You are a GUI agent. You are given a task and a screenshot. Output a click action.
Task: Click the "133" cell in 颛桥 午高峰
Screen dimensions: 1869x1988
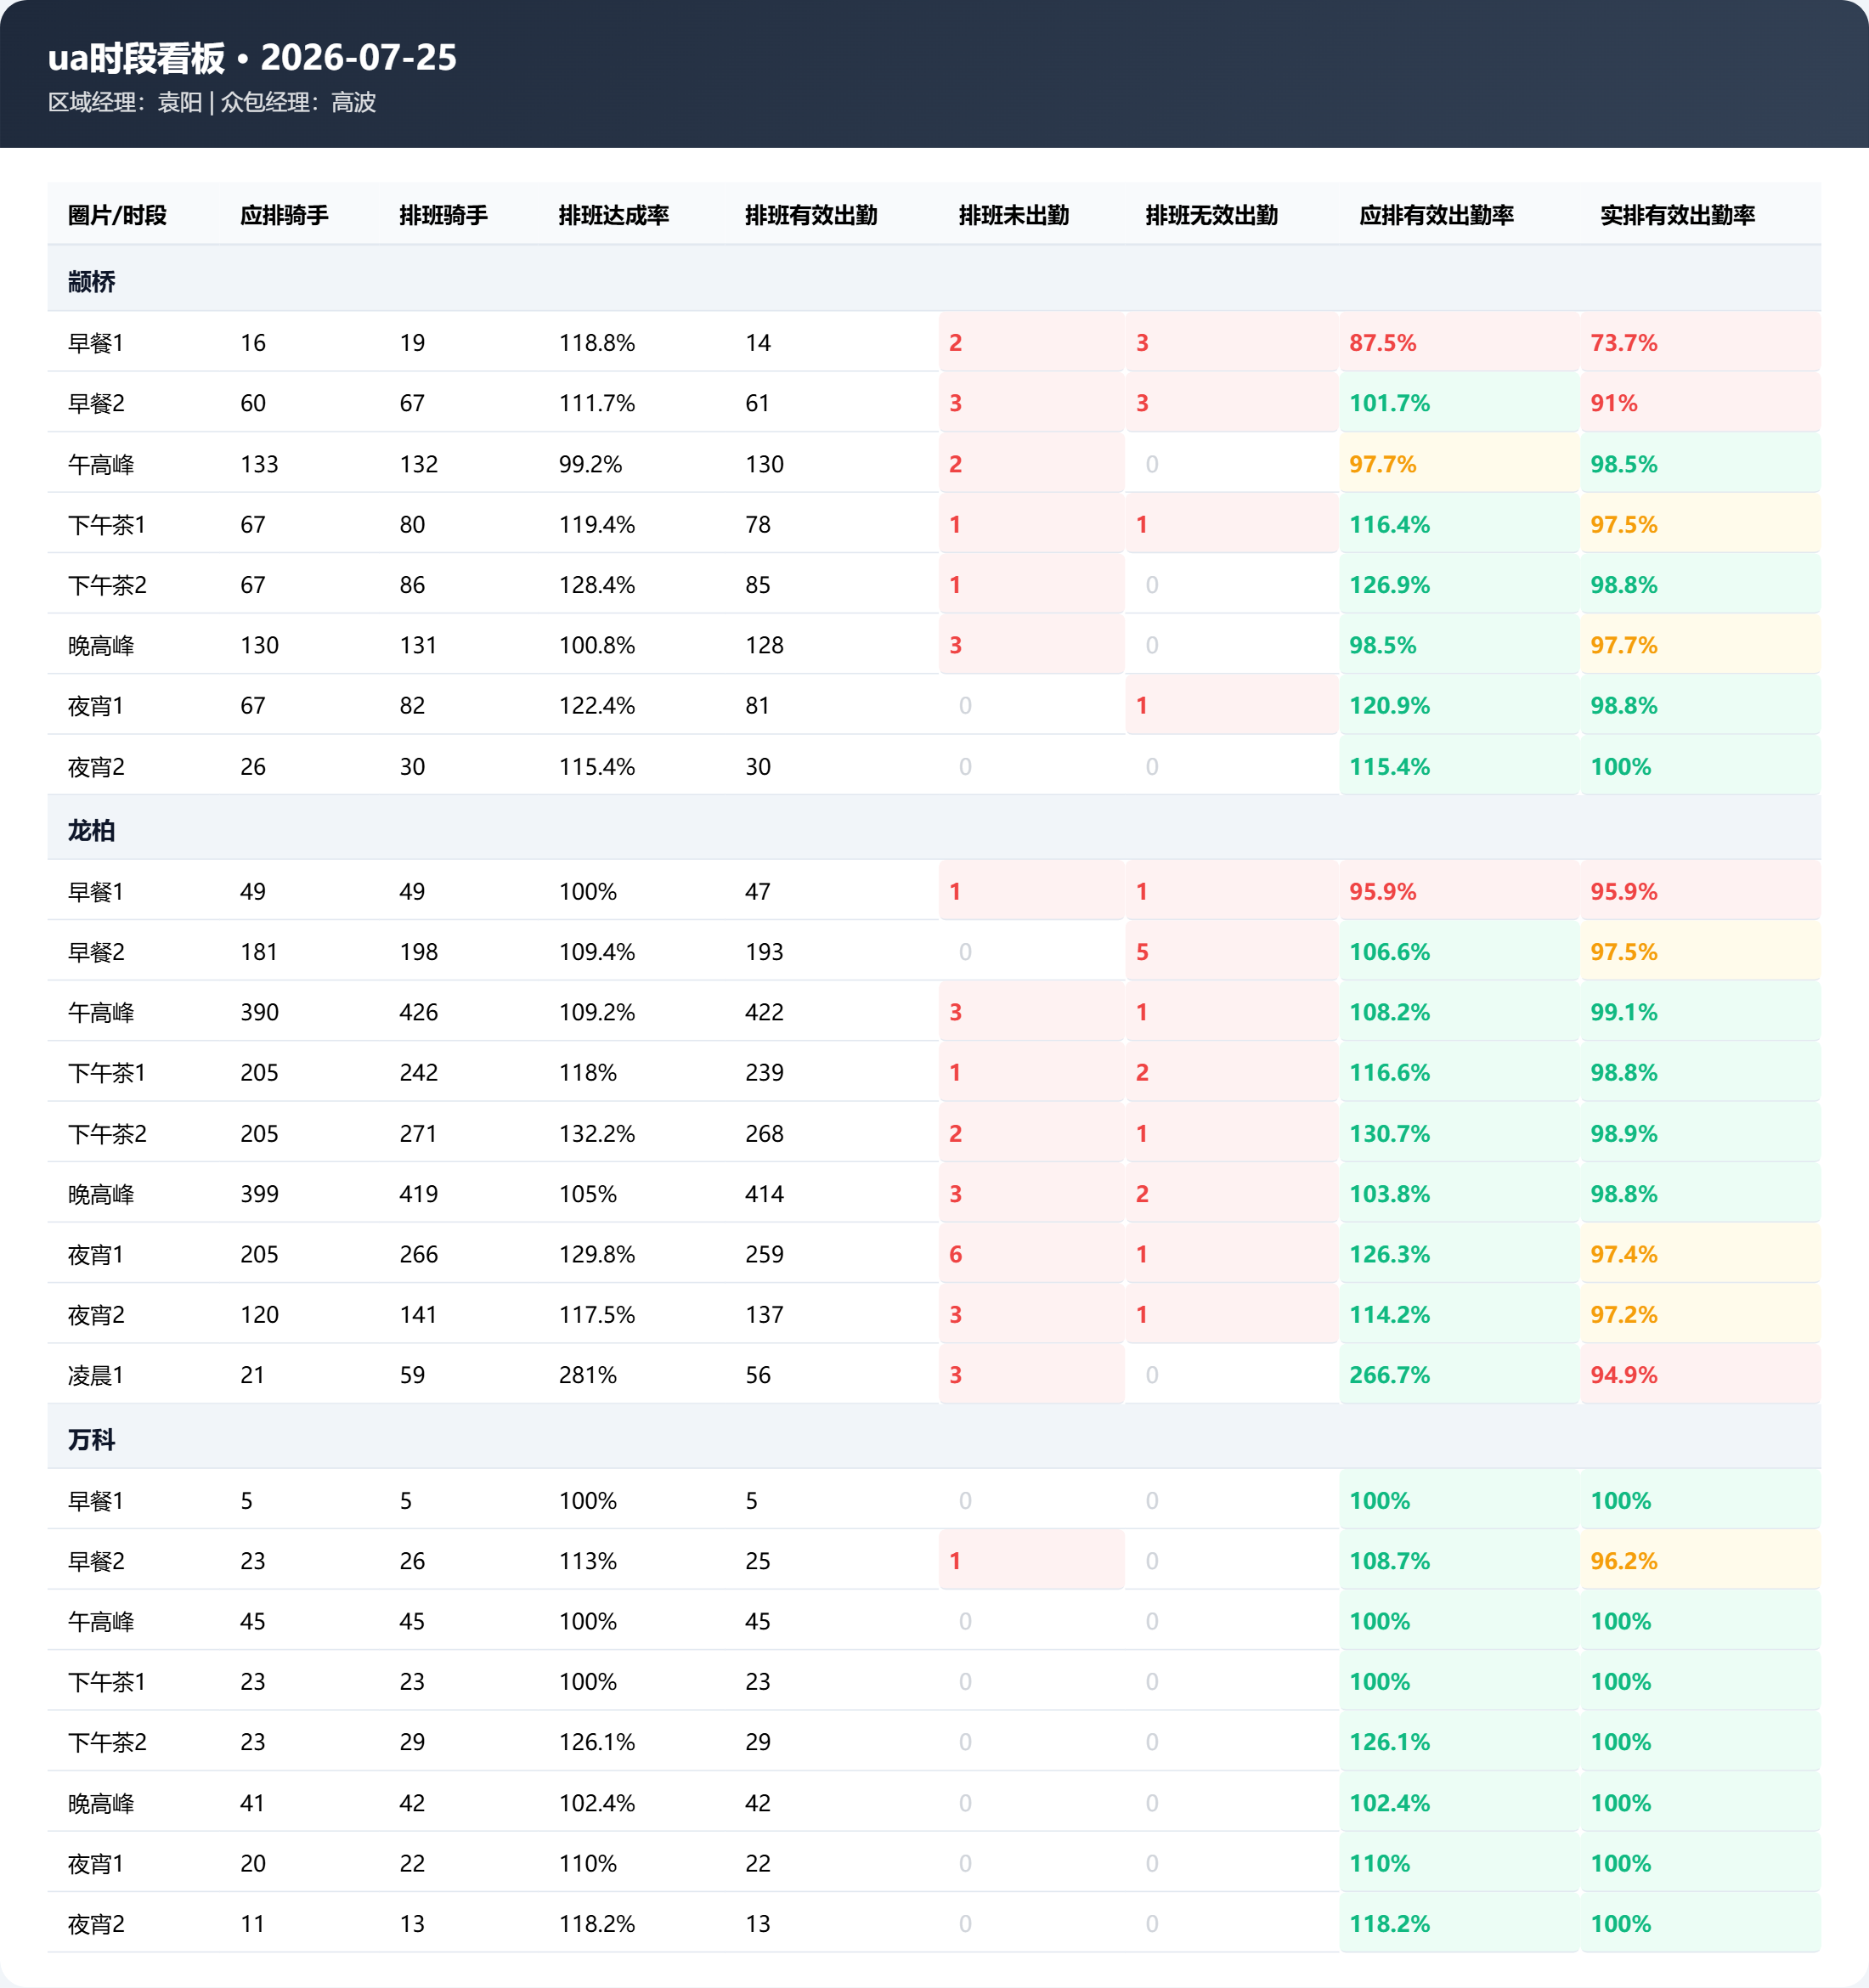click(259, 464)
